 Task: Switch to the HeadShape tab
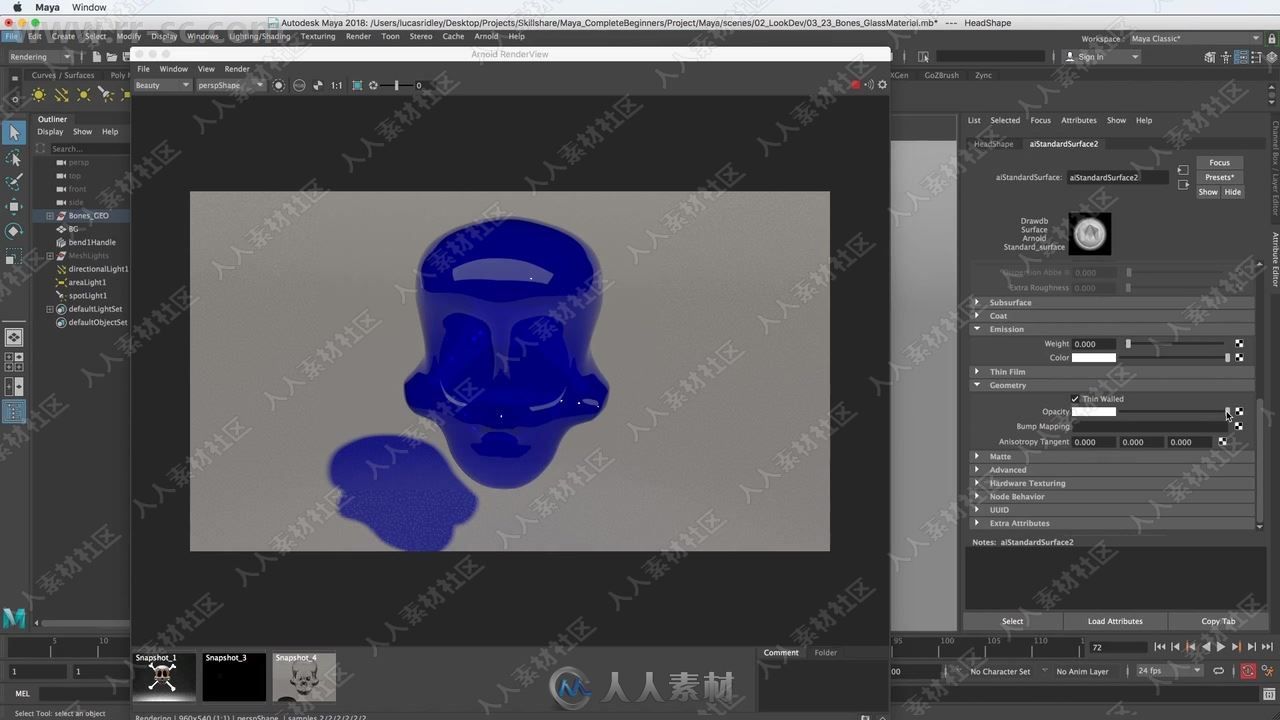(993, 144)
